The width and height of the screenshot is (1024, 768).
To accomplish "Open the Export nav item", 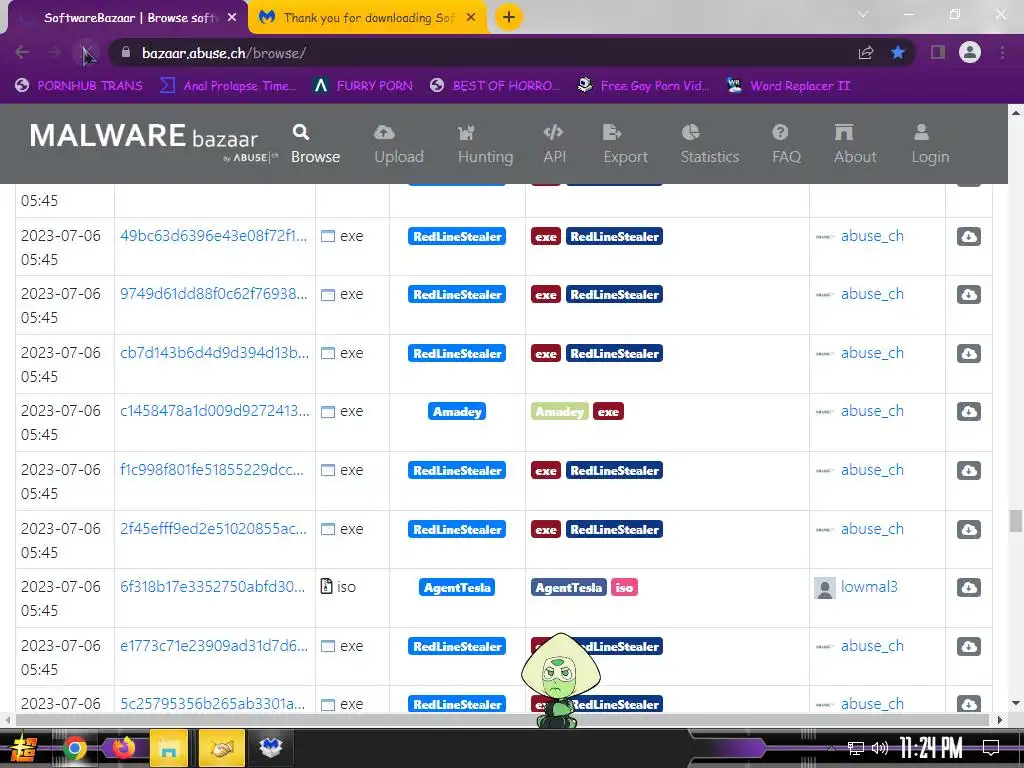I will click(x=625, y=144).
